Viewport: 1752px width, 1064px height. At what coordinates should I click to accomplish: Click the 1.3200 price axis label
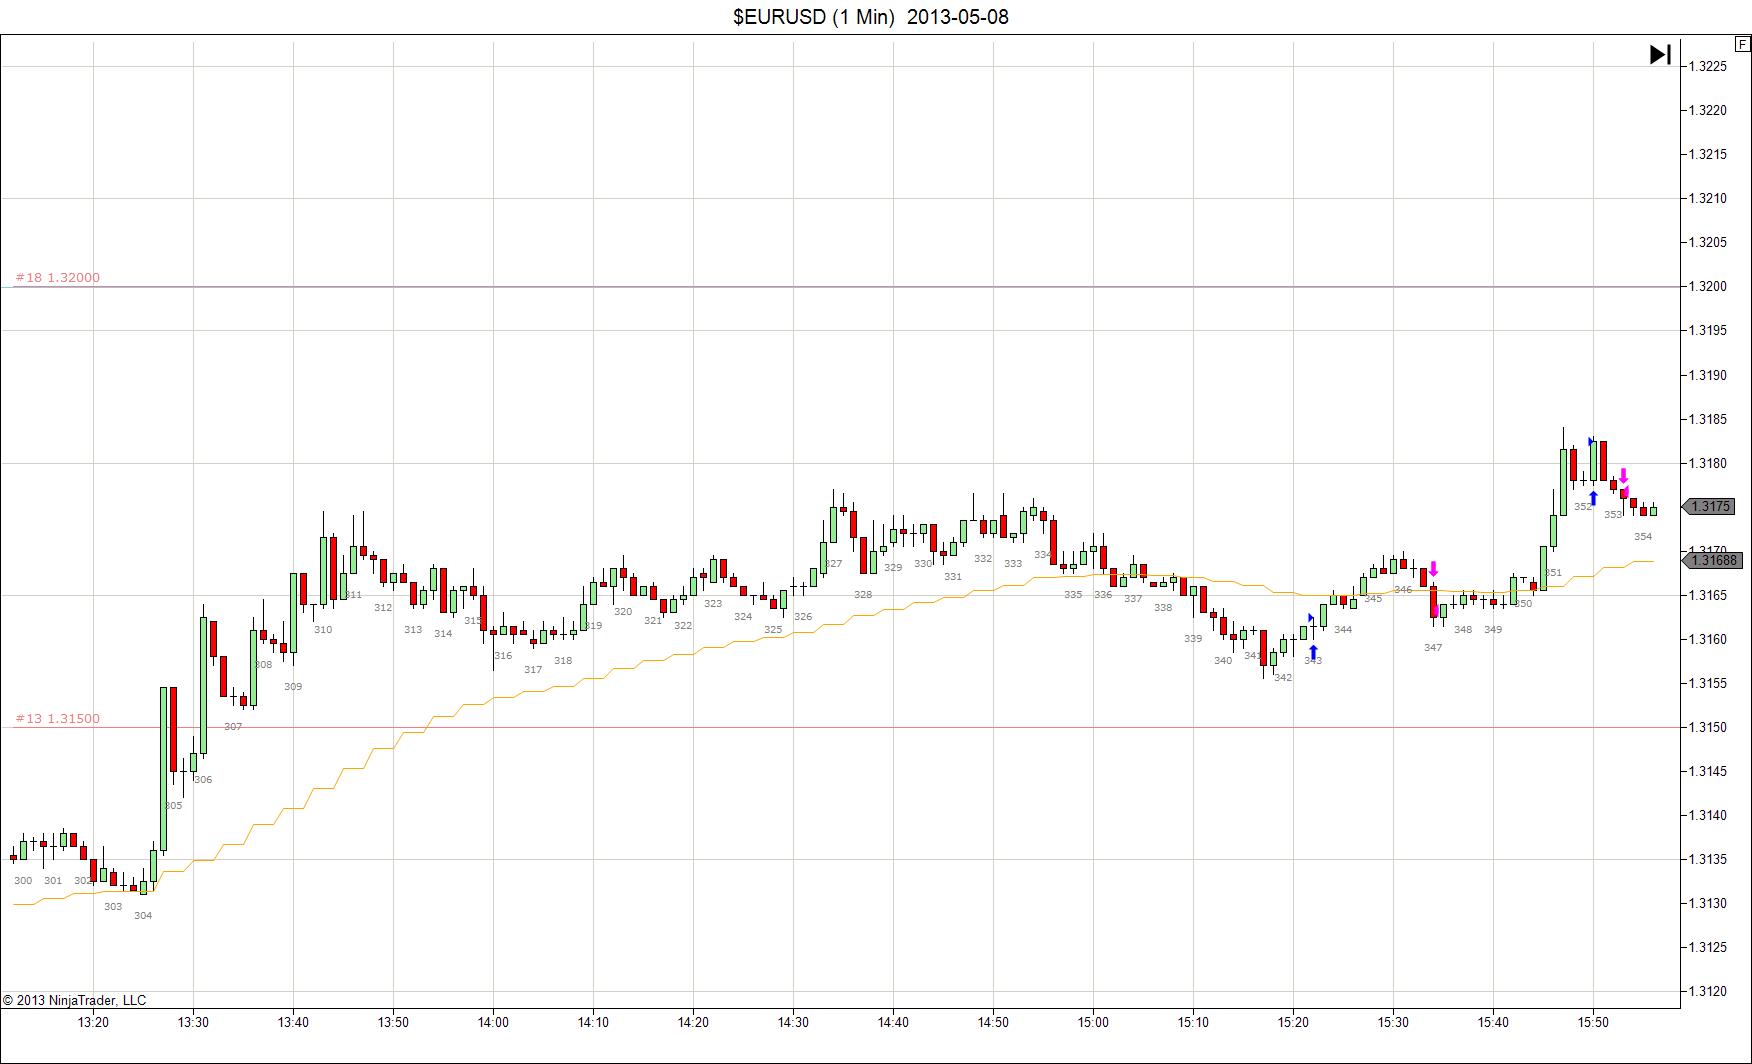tap(1708, 286)
